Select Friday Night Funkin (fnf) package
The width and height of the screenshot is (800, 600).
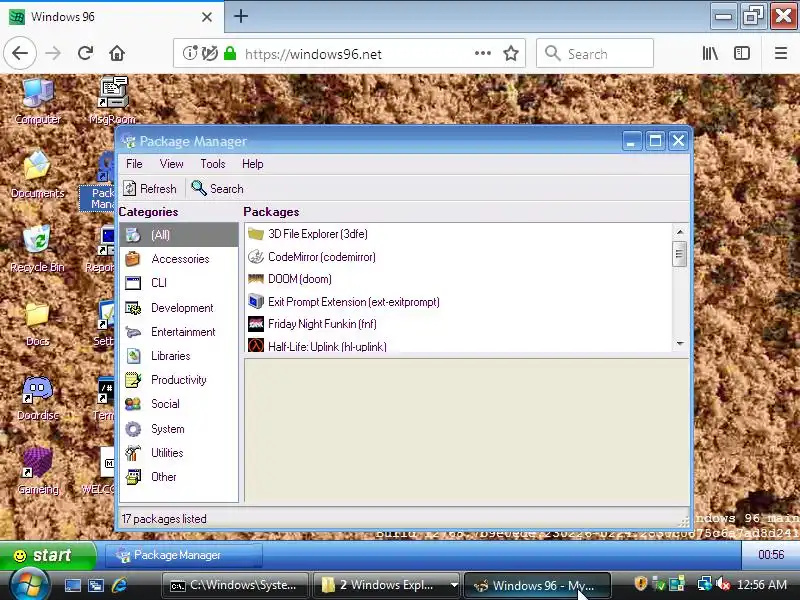click(x=459, y=324)
